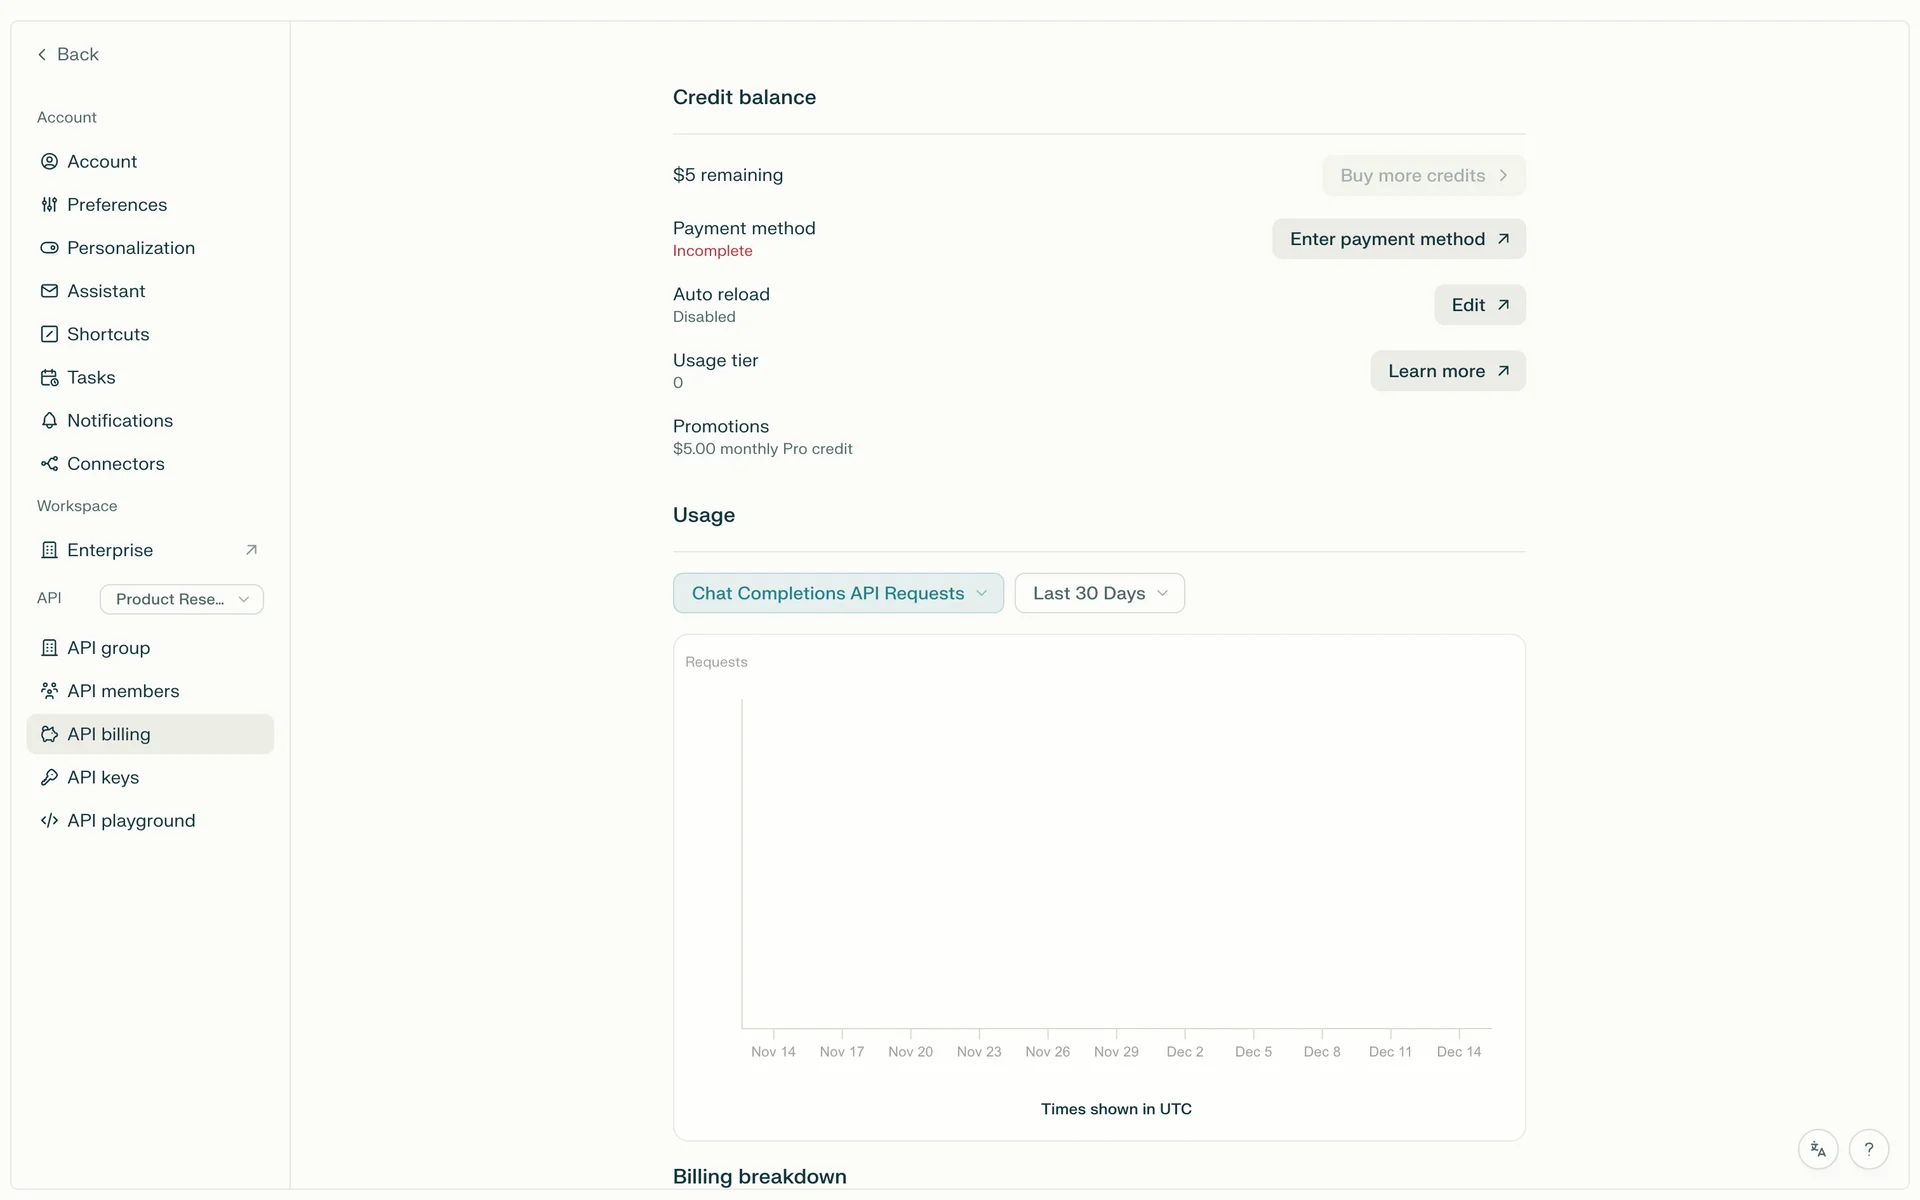Click the translate language icon button
The width and height of the screenshot is (1920, 1200).
(1818, 1149)
